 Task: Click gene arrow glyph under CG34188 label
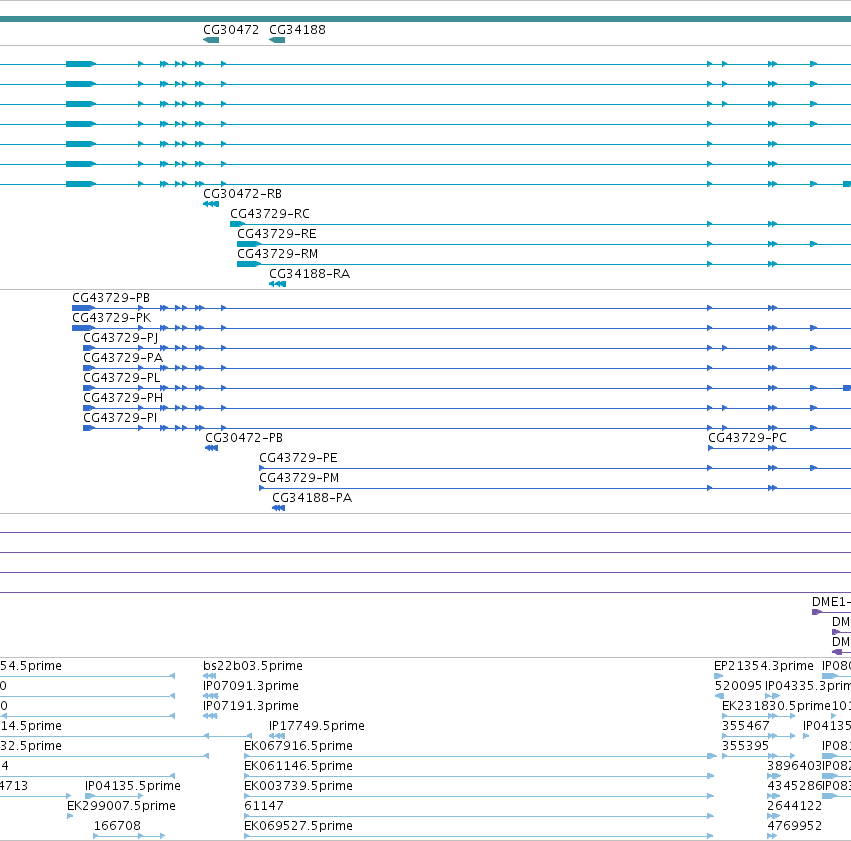pos(277,40)
